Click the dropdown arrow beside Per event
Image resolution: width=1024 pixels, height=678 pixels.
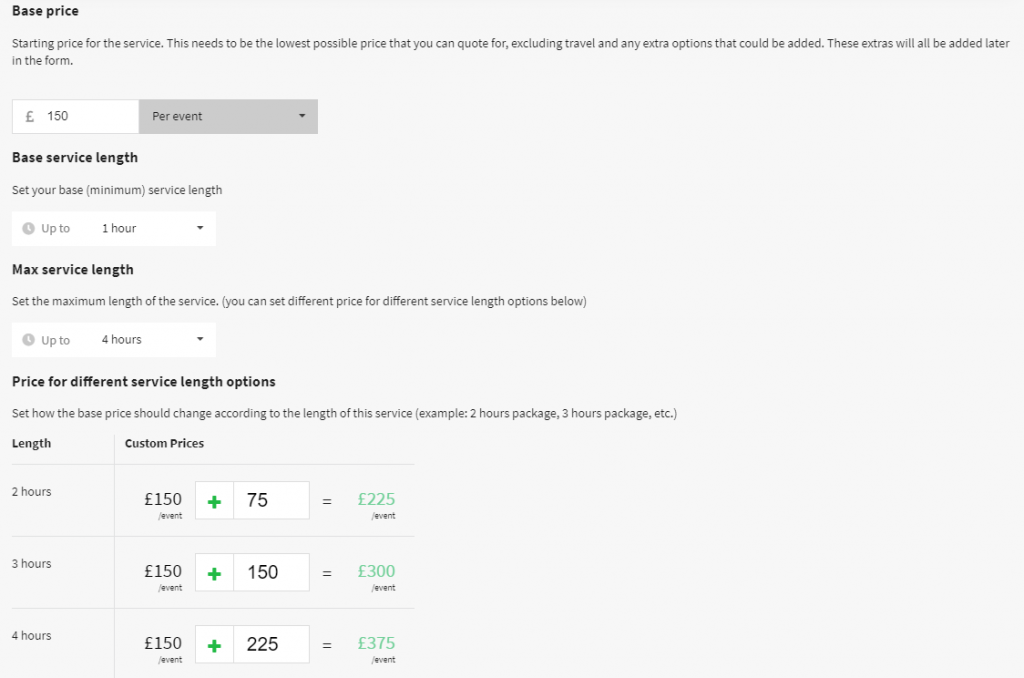click(302, 116)
